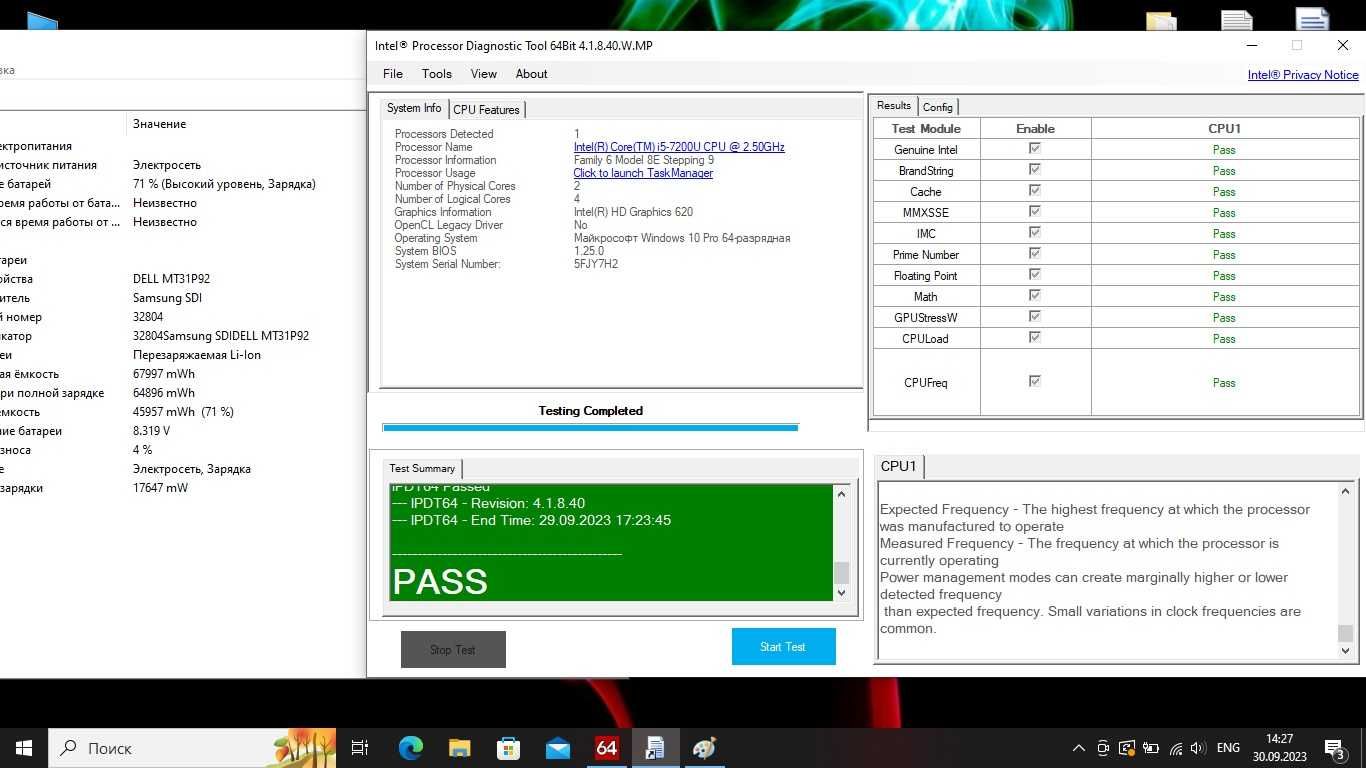Open the Mail app from the taskbar
Image resolution: width=1366 pixels, height=768 pixels.
click(558, 748)
